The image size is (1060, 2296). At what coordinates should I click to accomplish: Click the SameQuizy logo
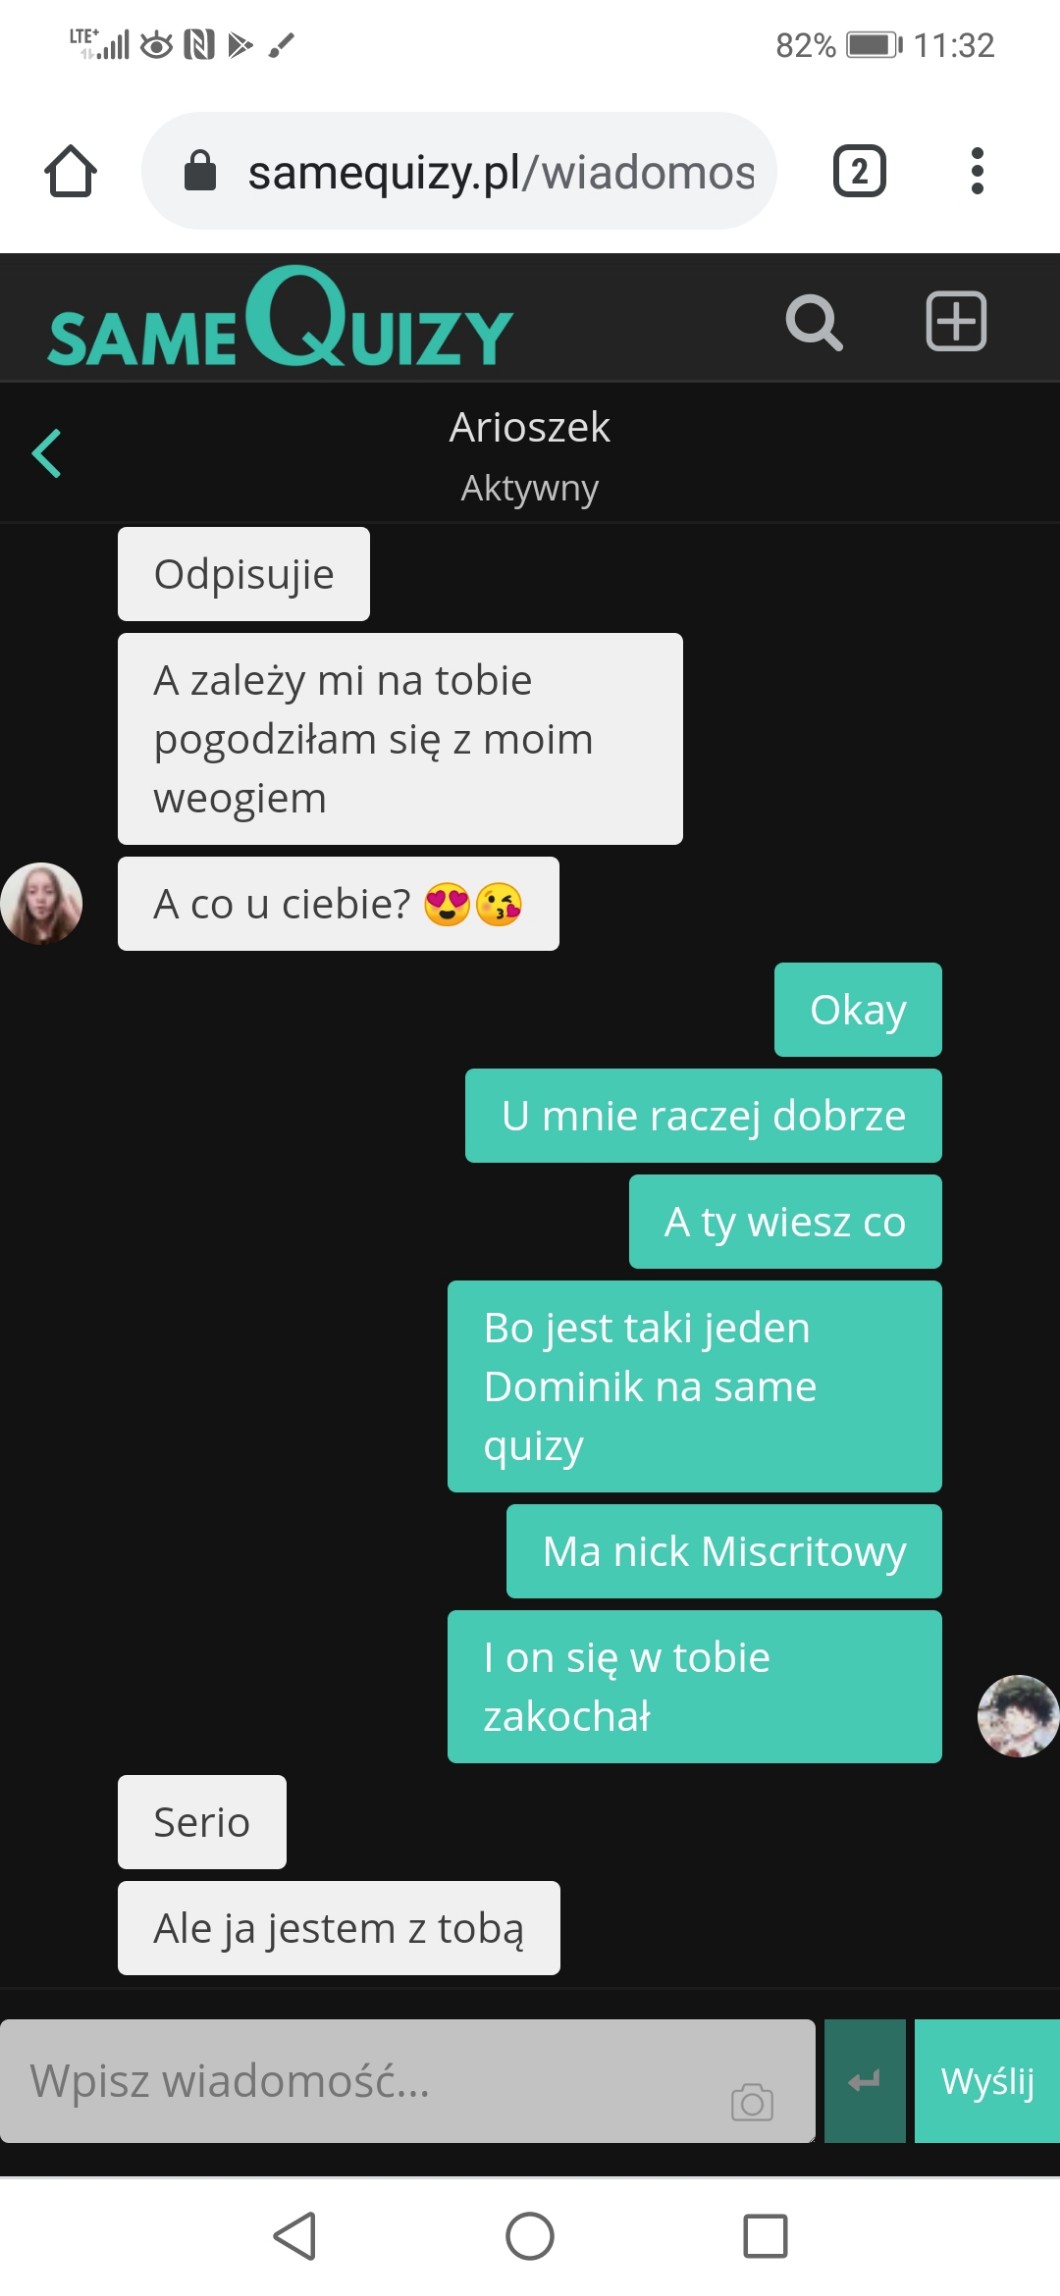[x=280, y=318]
